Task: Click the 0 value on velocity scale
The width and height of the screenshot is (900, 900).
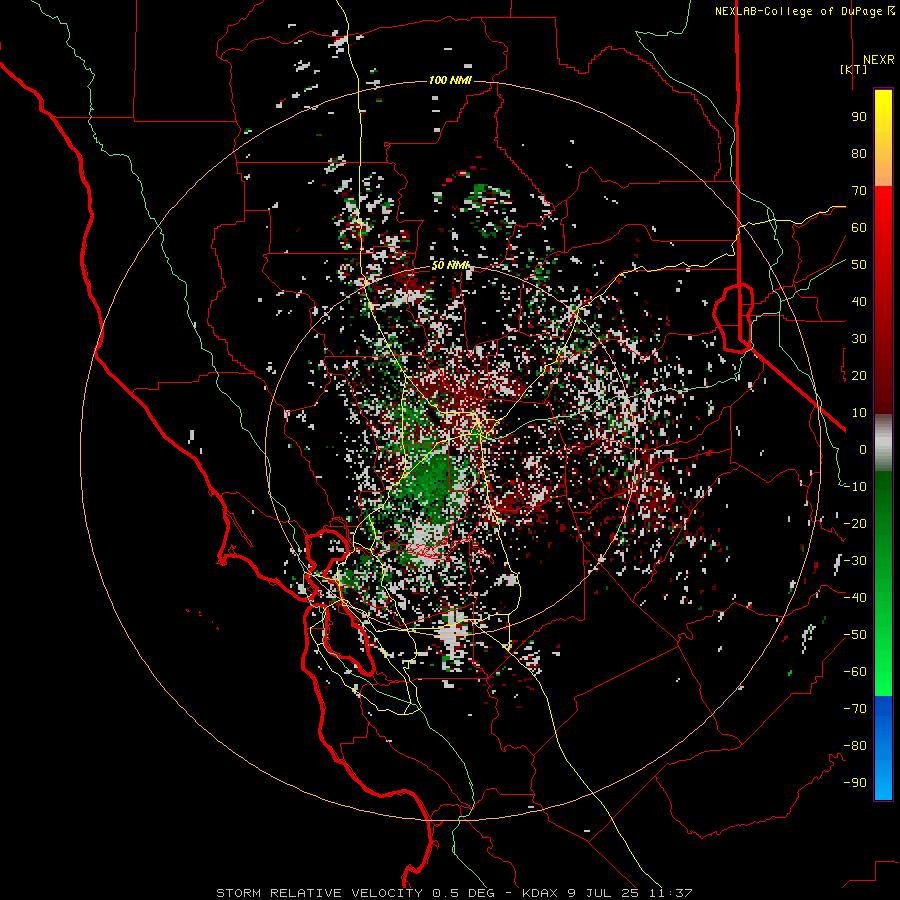Action: tap(863, 450)
